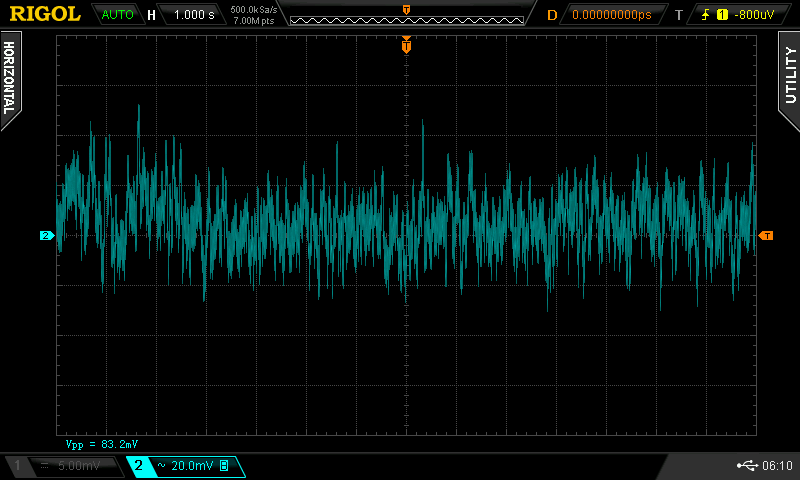
Task: Click the orange trigger marker in memory bar
Action: pos(407,10)
